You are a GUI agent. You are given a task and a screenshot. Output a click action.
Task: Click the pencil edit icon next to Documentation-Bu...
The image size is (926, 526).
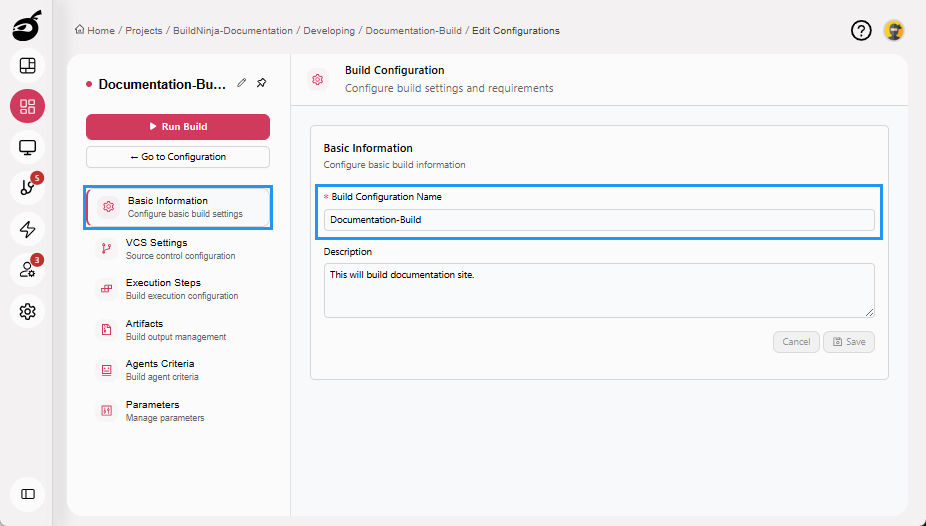[242, 83]
